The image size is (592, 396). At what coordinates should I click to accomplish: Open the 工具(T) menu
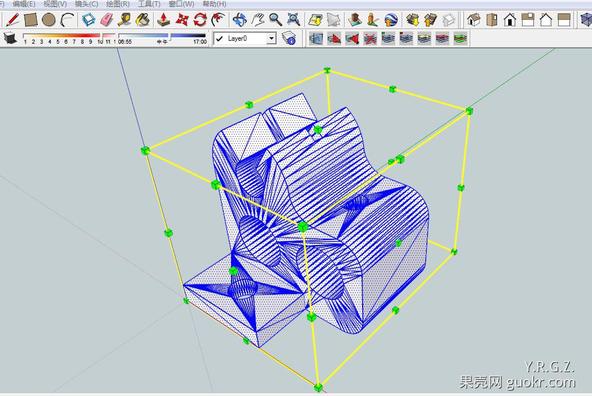[149, 4]
